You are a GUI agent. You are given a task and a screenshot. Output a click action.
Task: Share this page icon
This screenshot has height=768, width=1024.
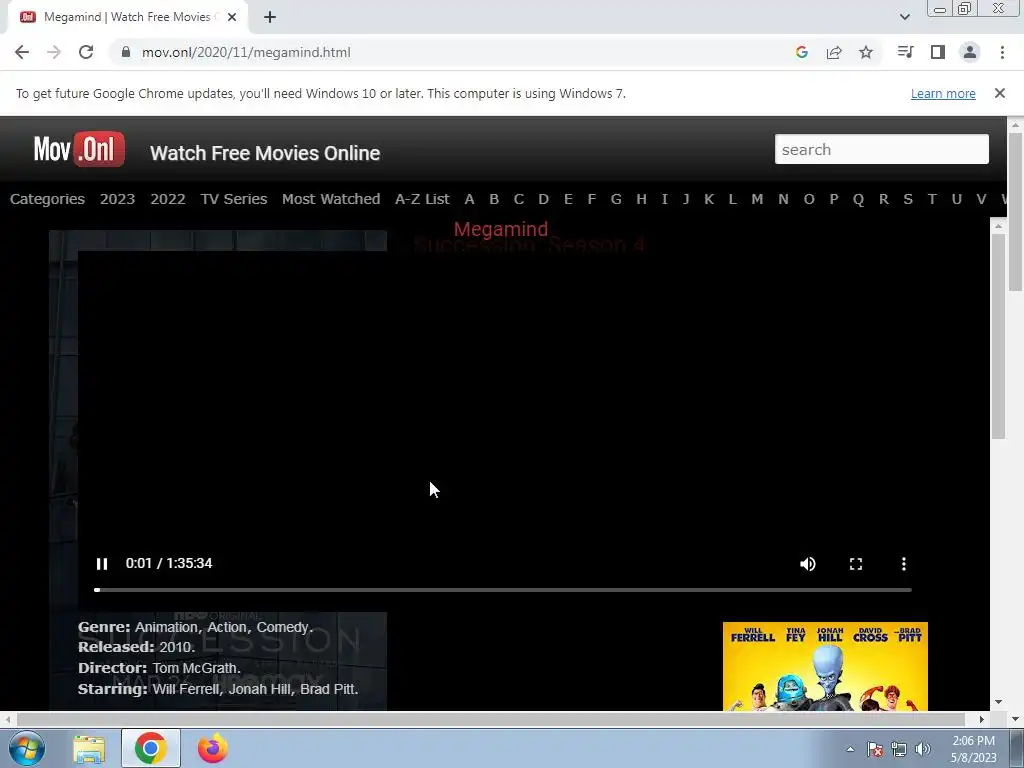click(x=834, y=52)
